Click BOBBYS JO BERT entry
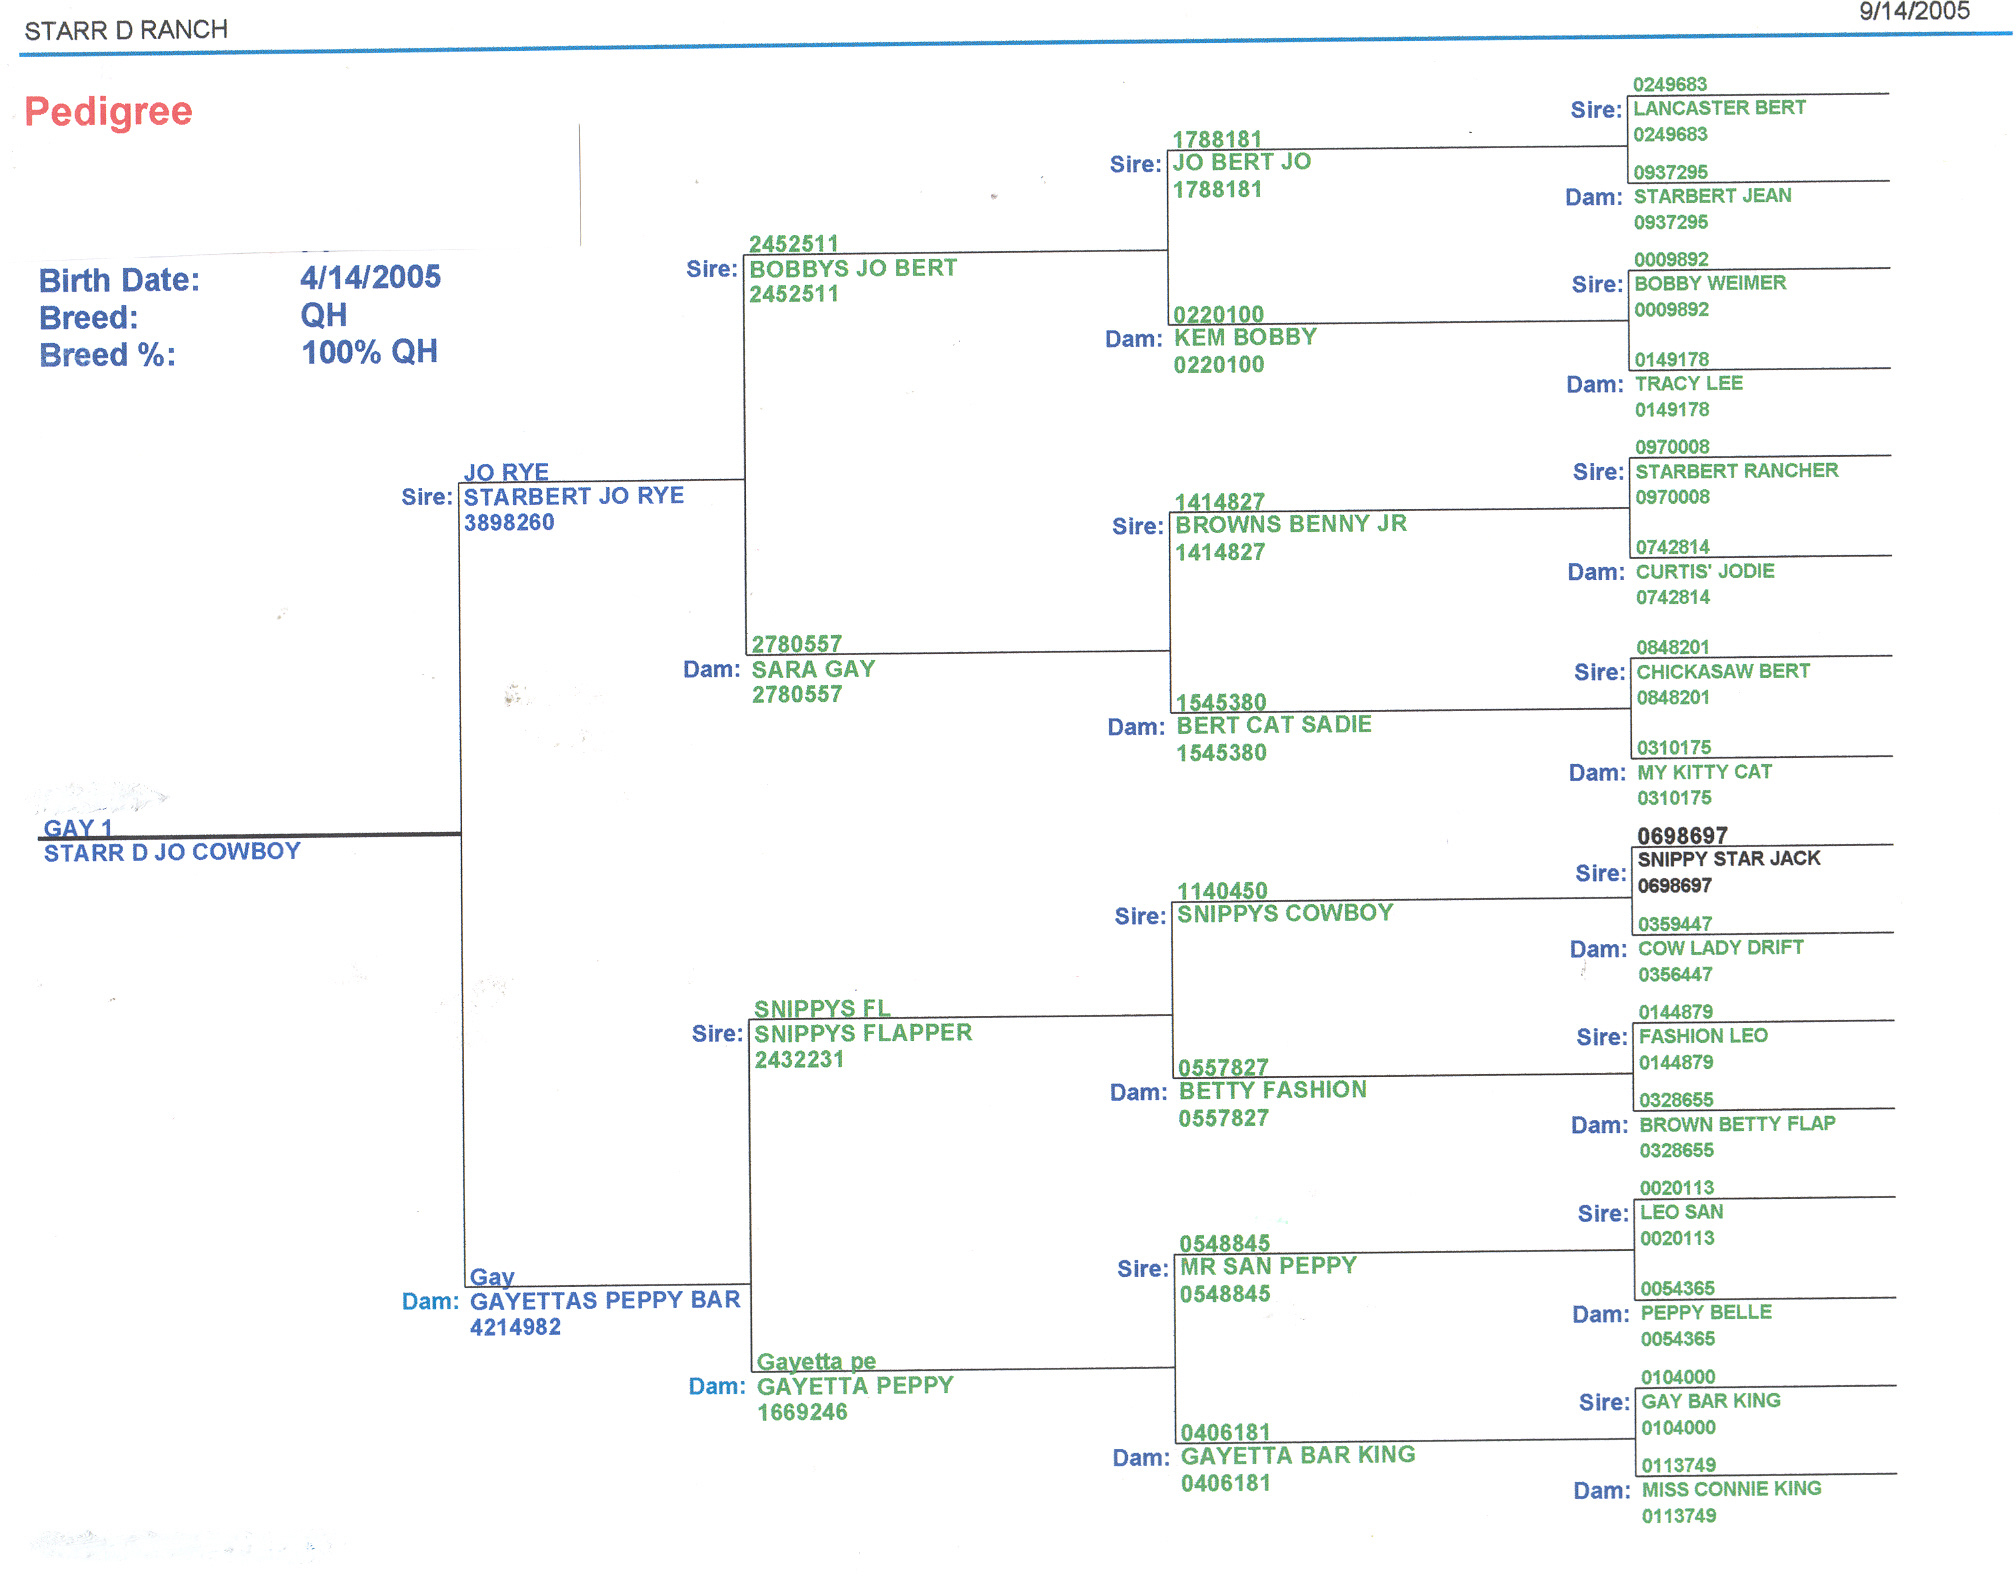 853,268
